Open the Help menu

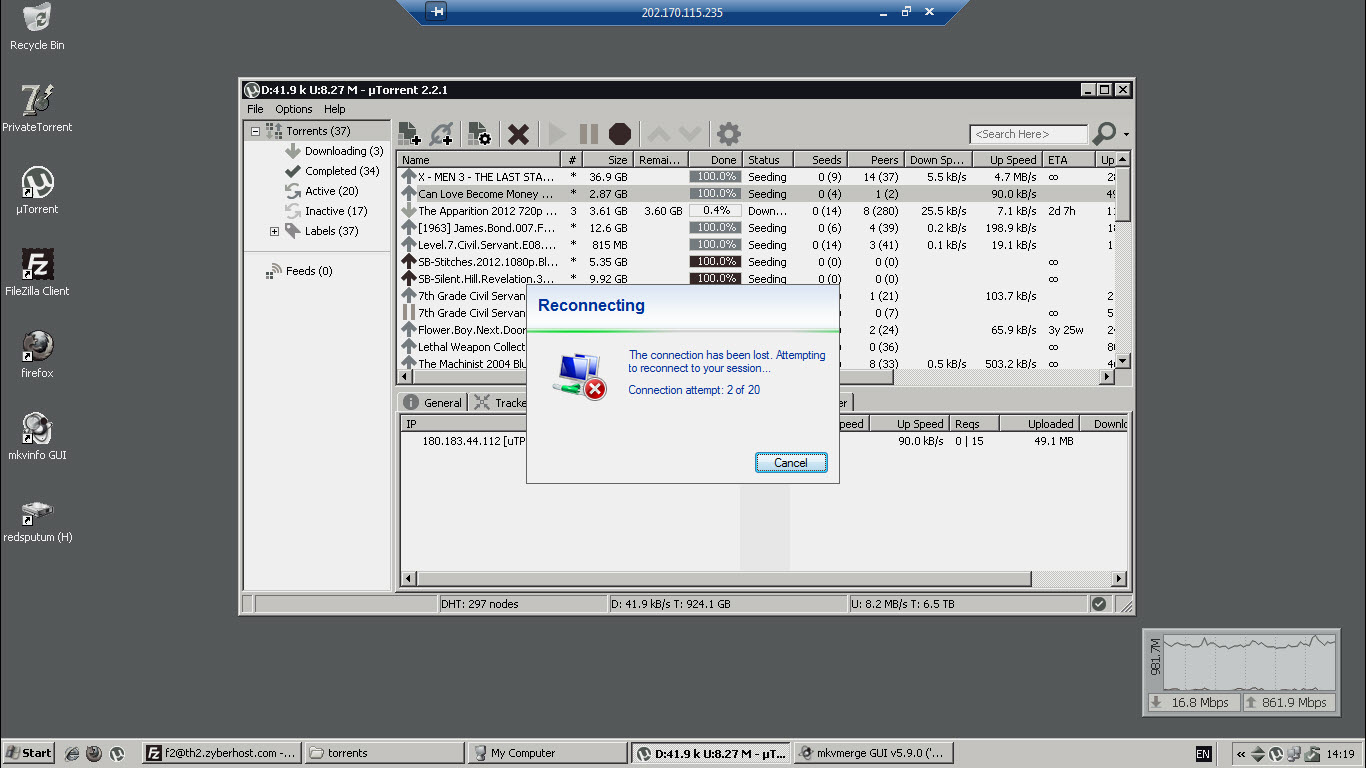335,109
